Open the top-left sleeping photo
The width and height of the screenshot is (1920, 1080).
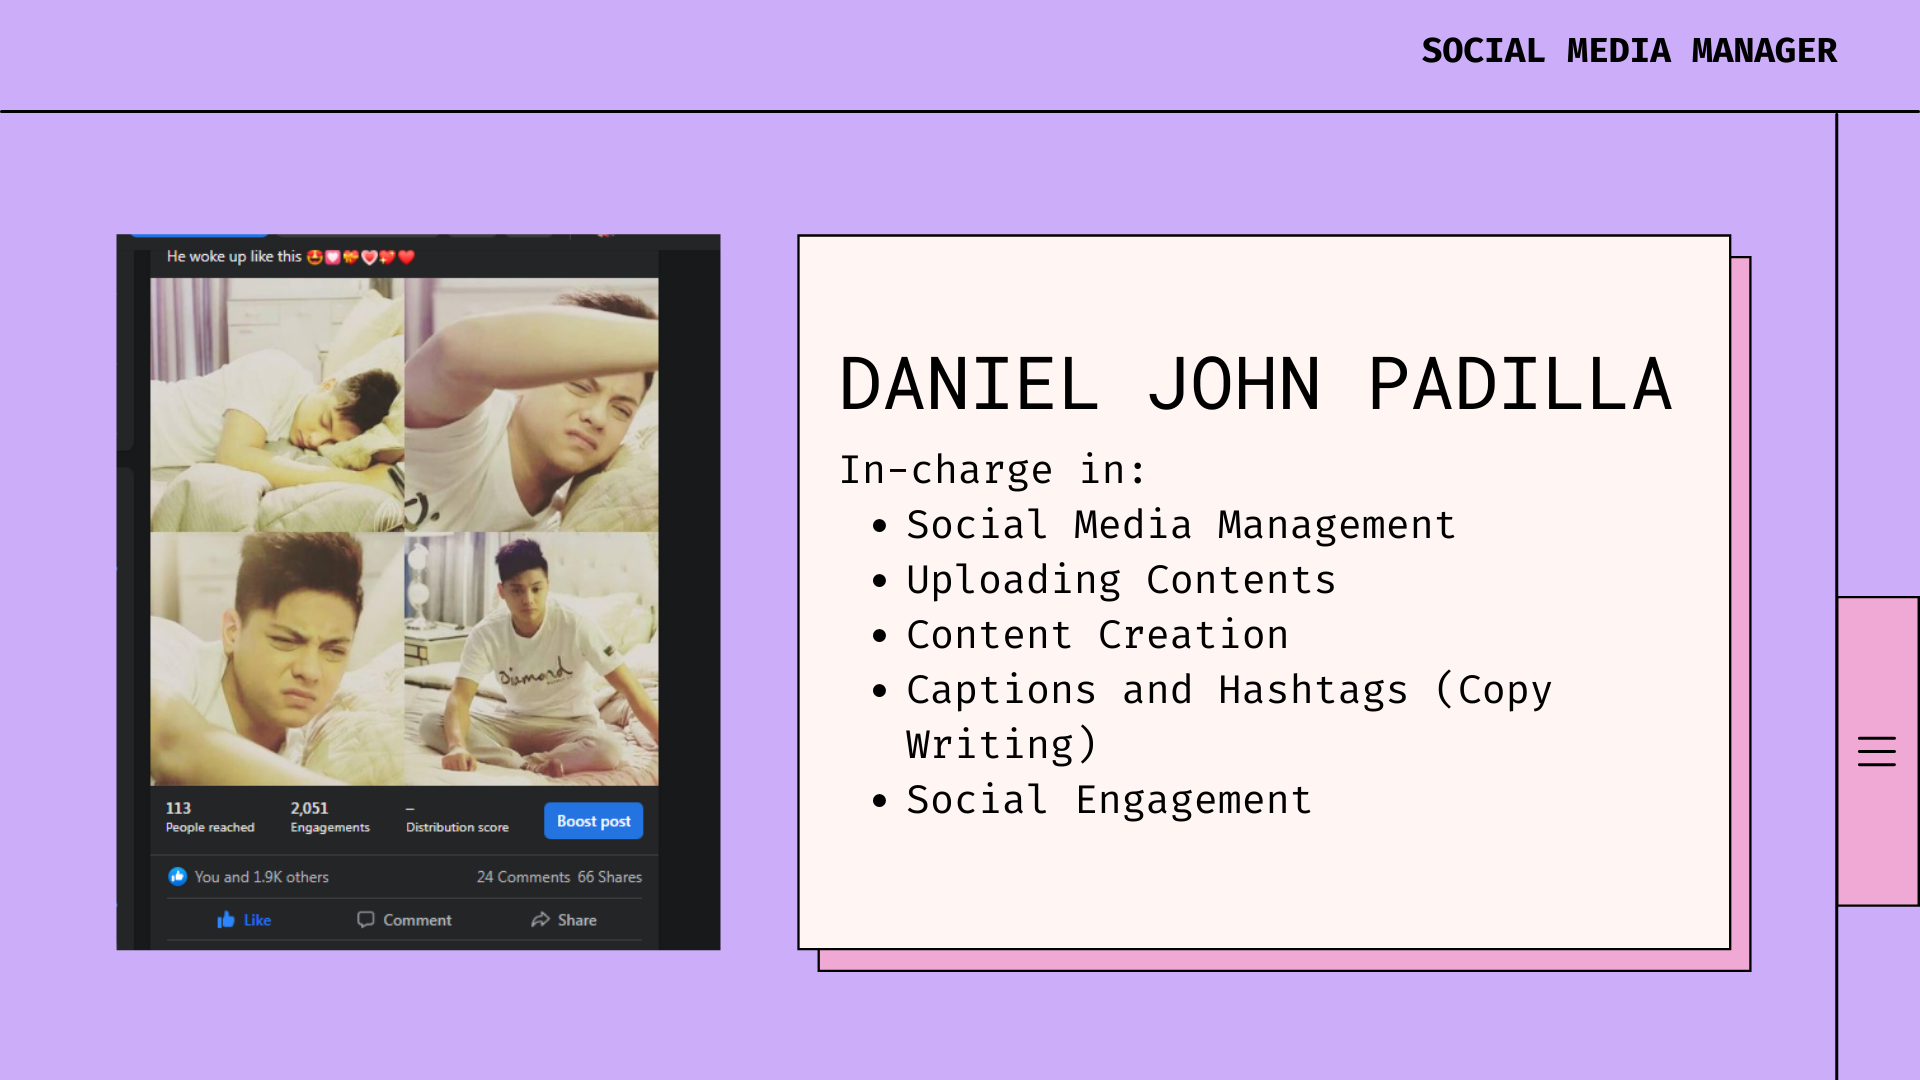(x=277, y=405)
